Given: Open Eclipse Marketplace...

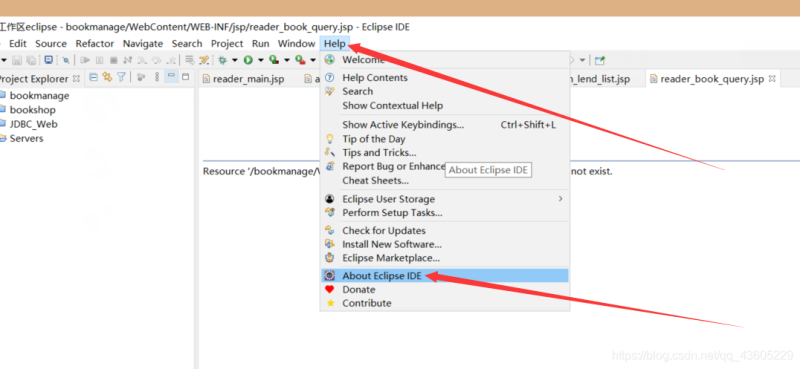Looking at the screenshot, I should point(444,258).
